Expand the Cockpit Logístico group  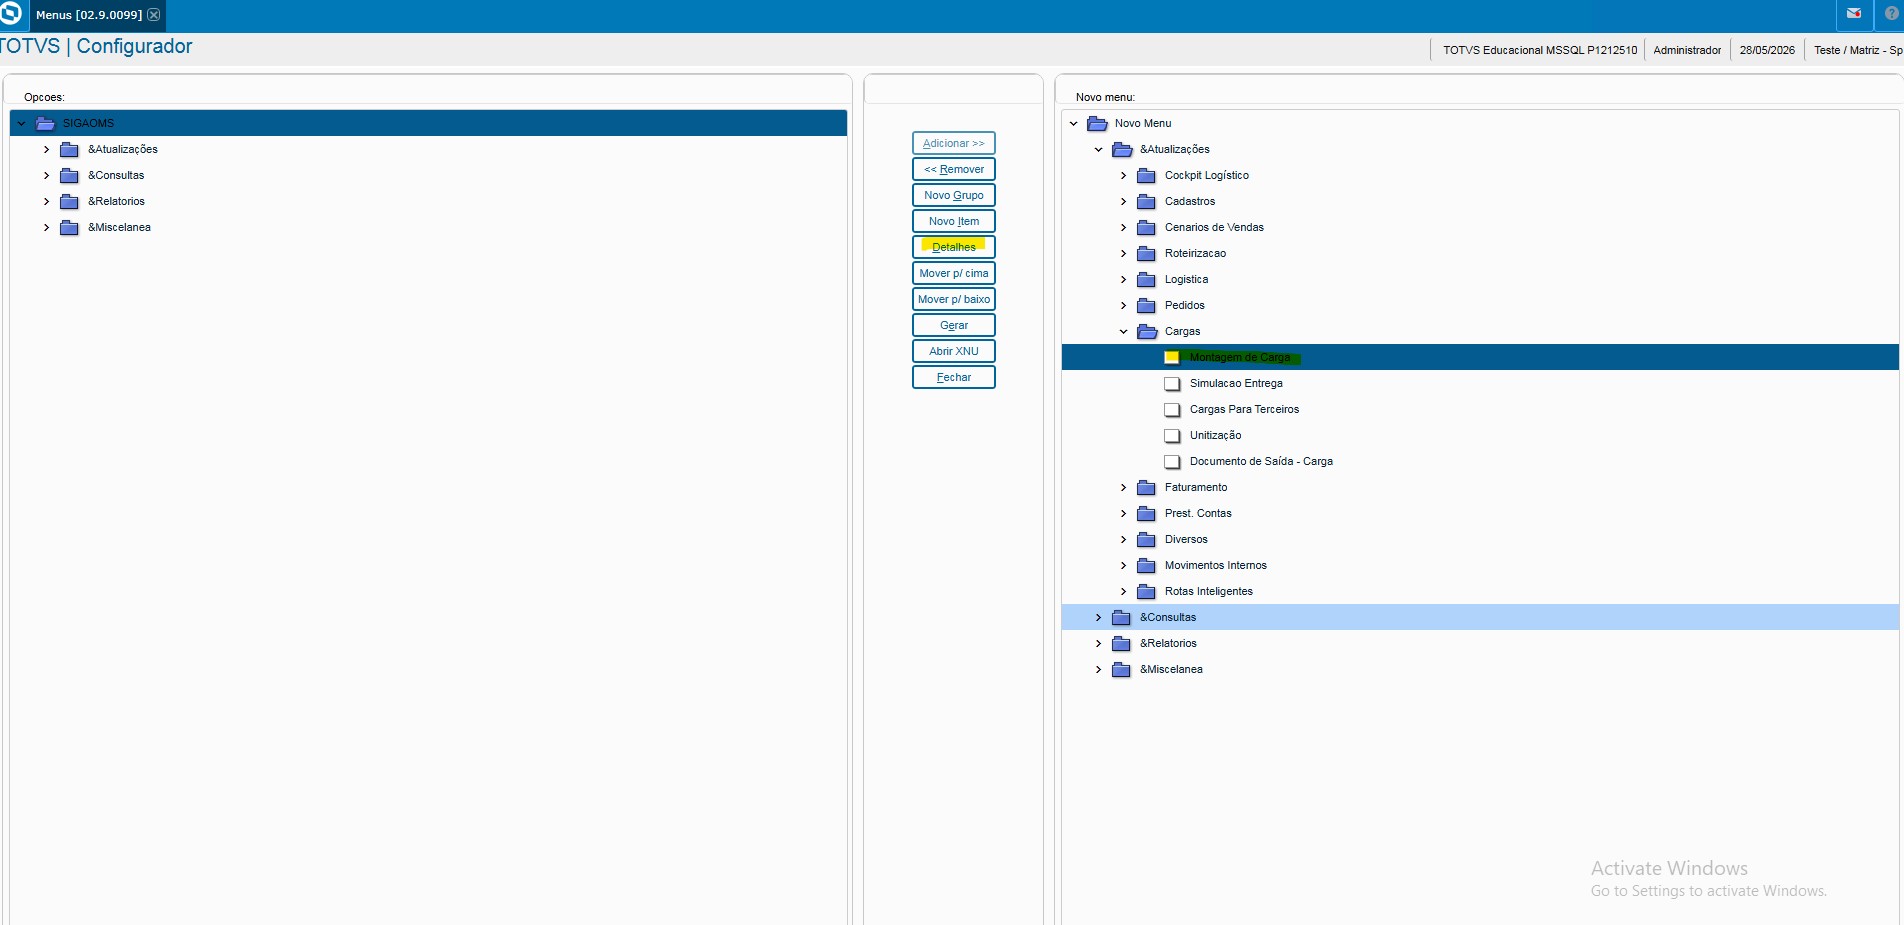pos(1123,175)
